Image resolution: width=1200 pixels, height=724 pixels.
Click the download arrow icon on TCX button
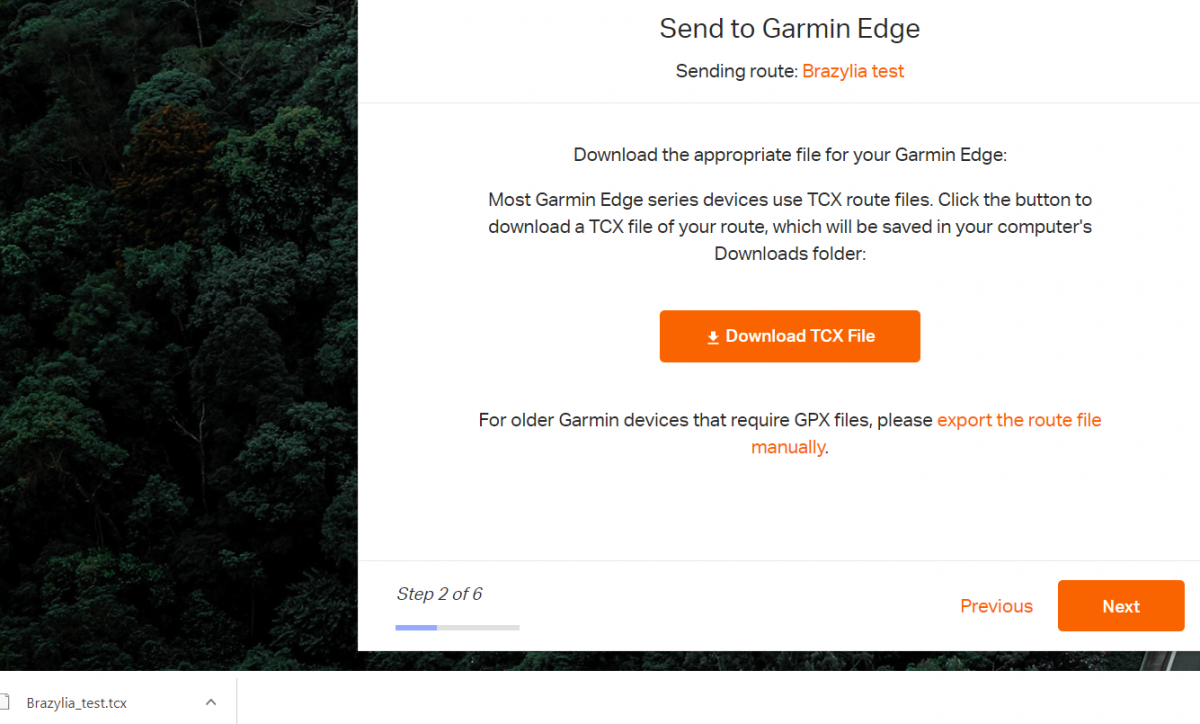tap(713, 337)
